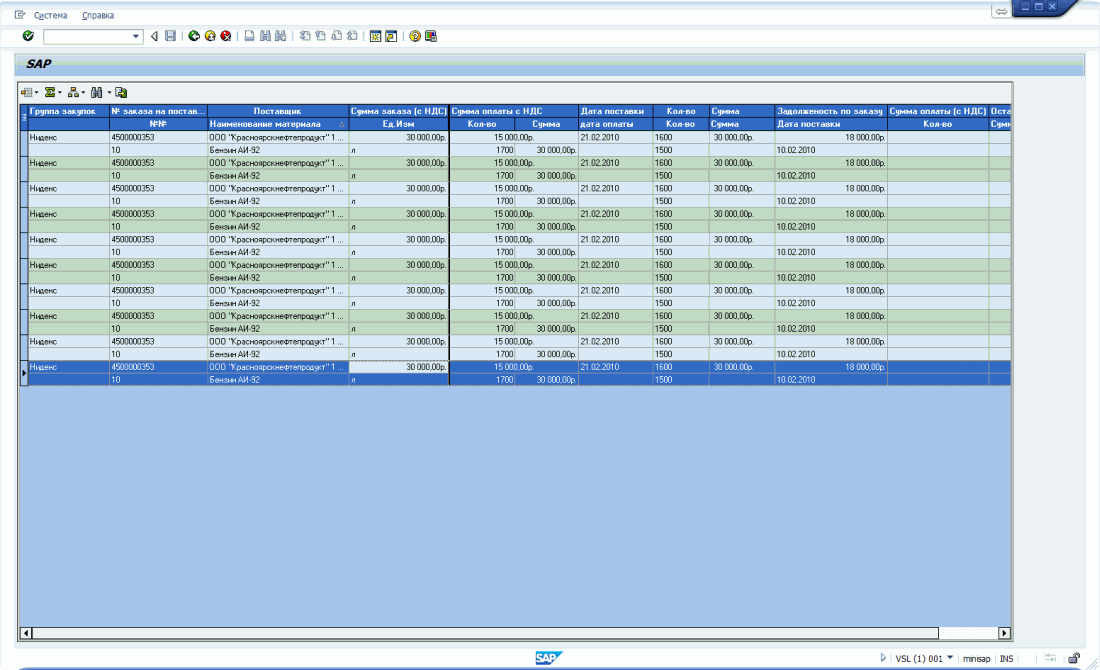
Task: Click the subtotals hierarchy icon
Action: (x=73, y=93)
